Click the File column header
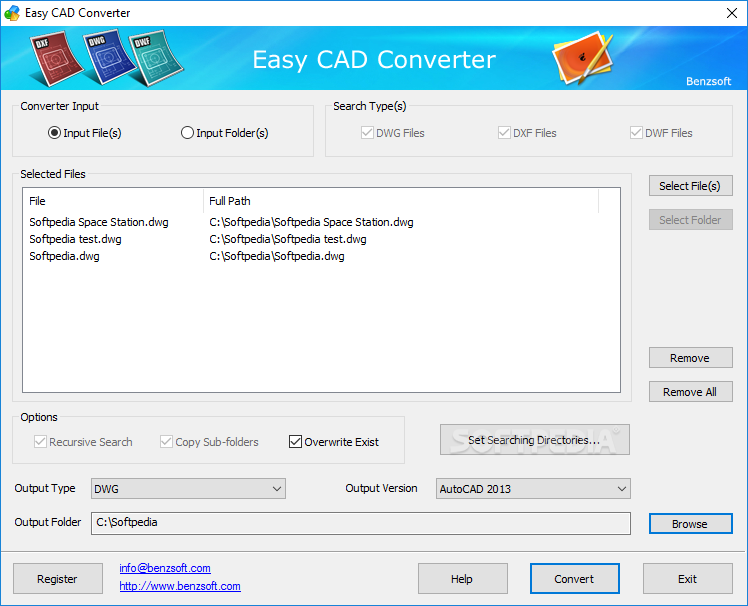Screen dimensions: 748x606 [x=113, y=201]
